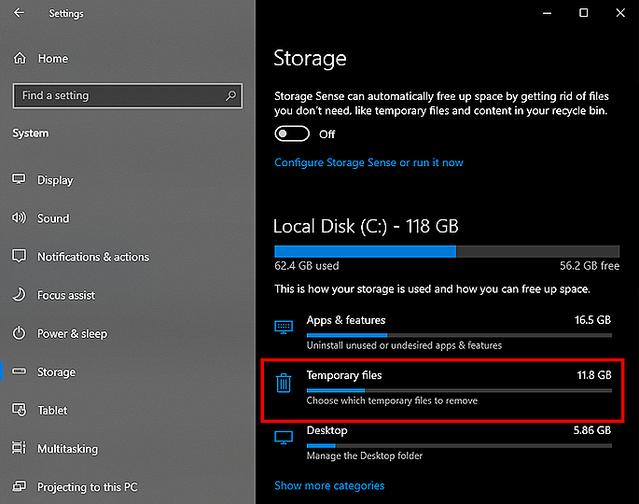639x504 pixels.
Task: Click the 62.4 GB used label
Action: point(306,266)
